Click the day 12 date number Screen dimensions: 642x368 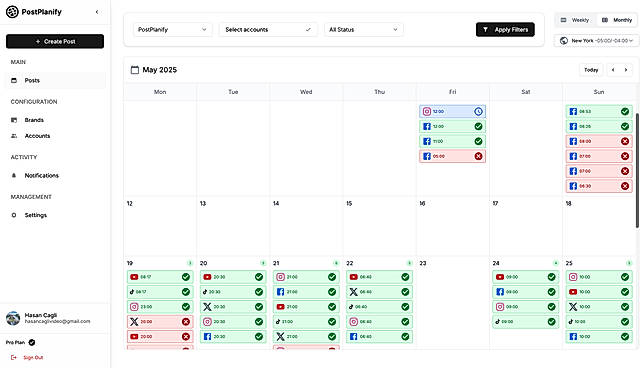130,203
